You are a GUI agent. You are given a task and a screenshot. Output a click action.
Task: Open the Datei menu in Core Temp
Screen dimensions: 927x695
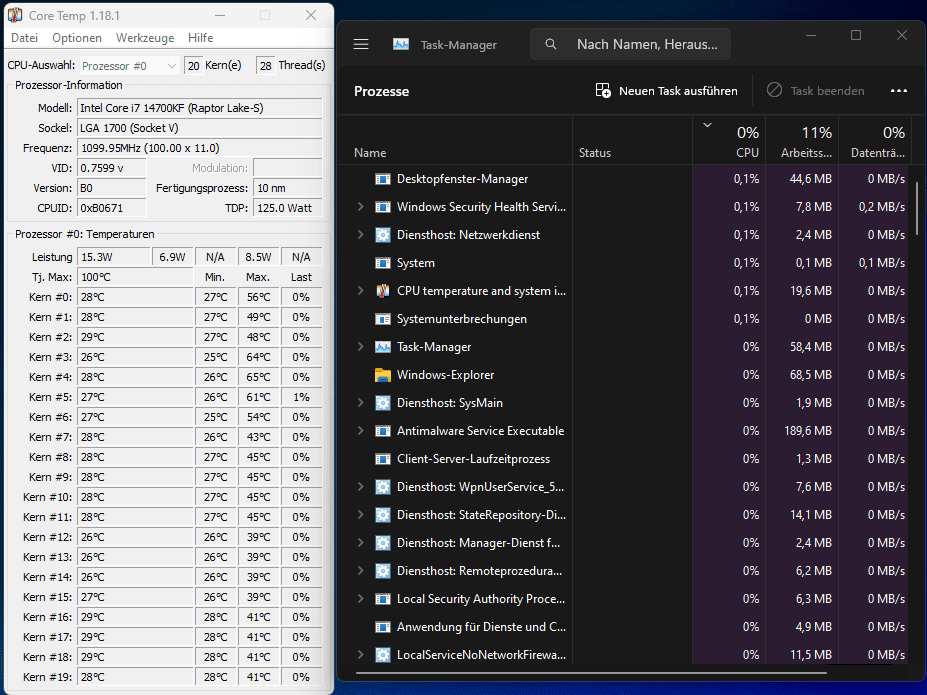(x=24, y=38)
